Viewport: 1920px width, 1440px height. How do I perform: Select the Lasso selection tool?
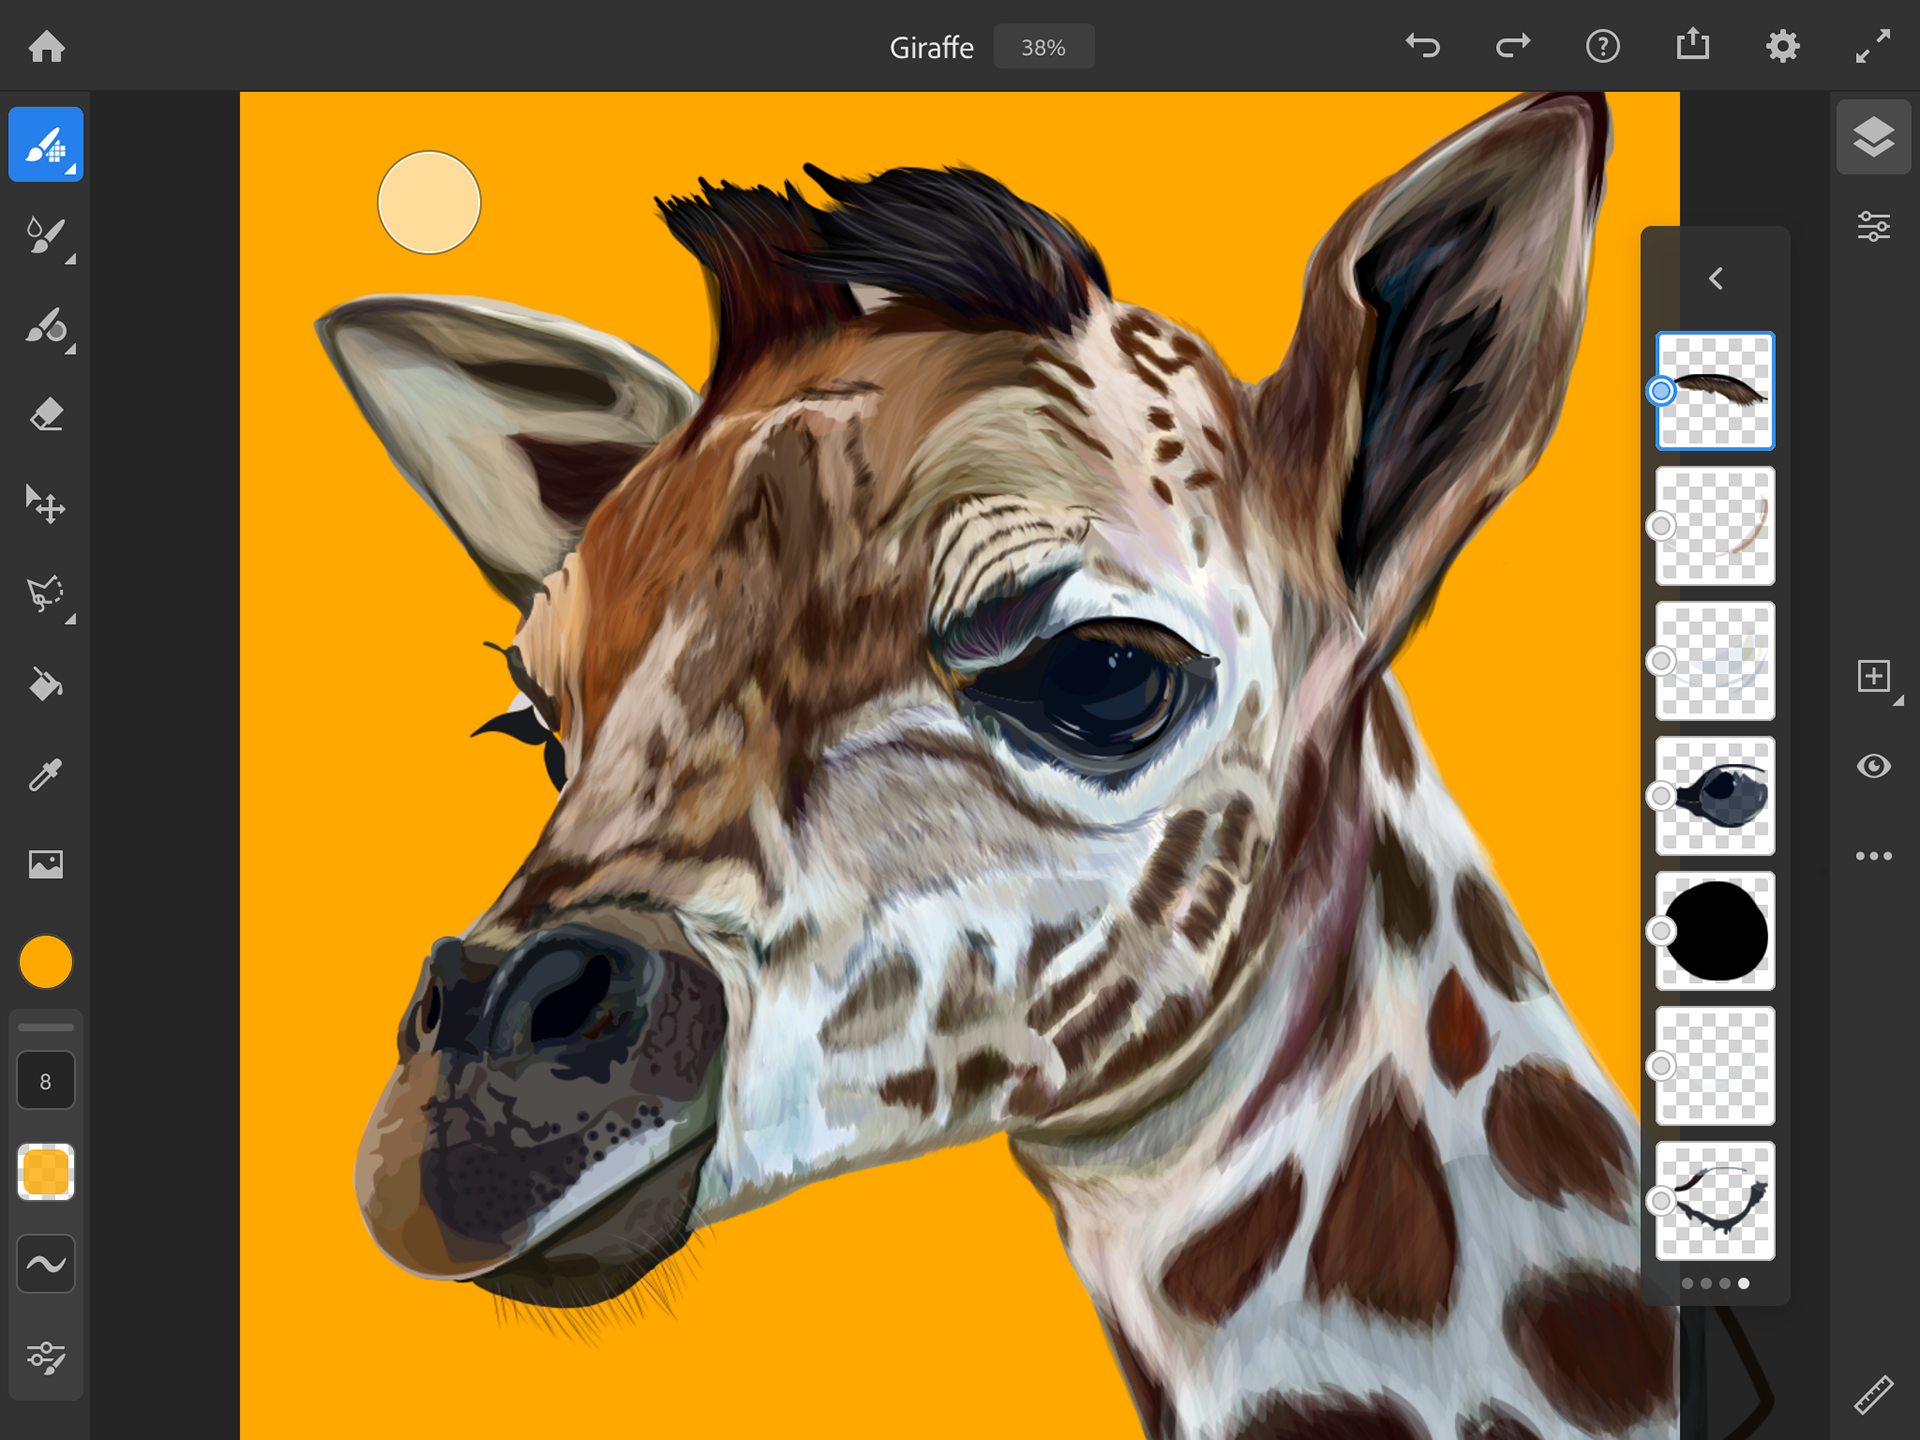[x=45, y=594]
